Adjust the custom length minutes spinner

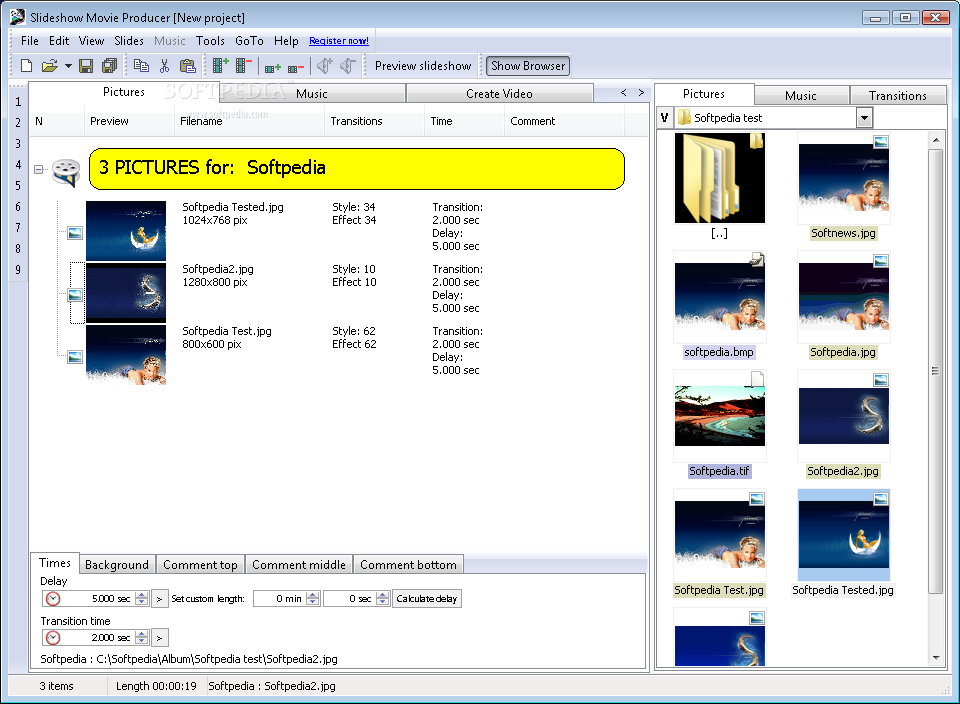(x=312, y=599)
